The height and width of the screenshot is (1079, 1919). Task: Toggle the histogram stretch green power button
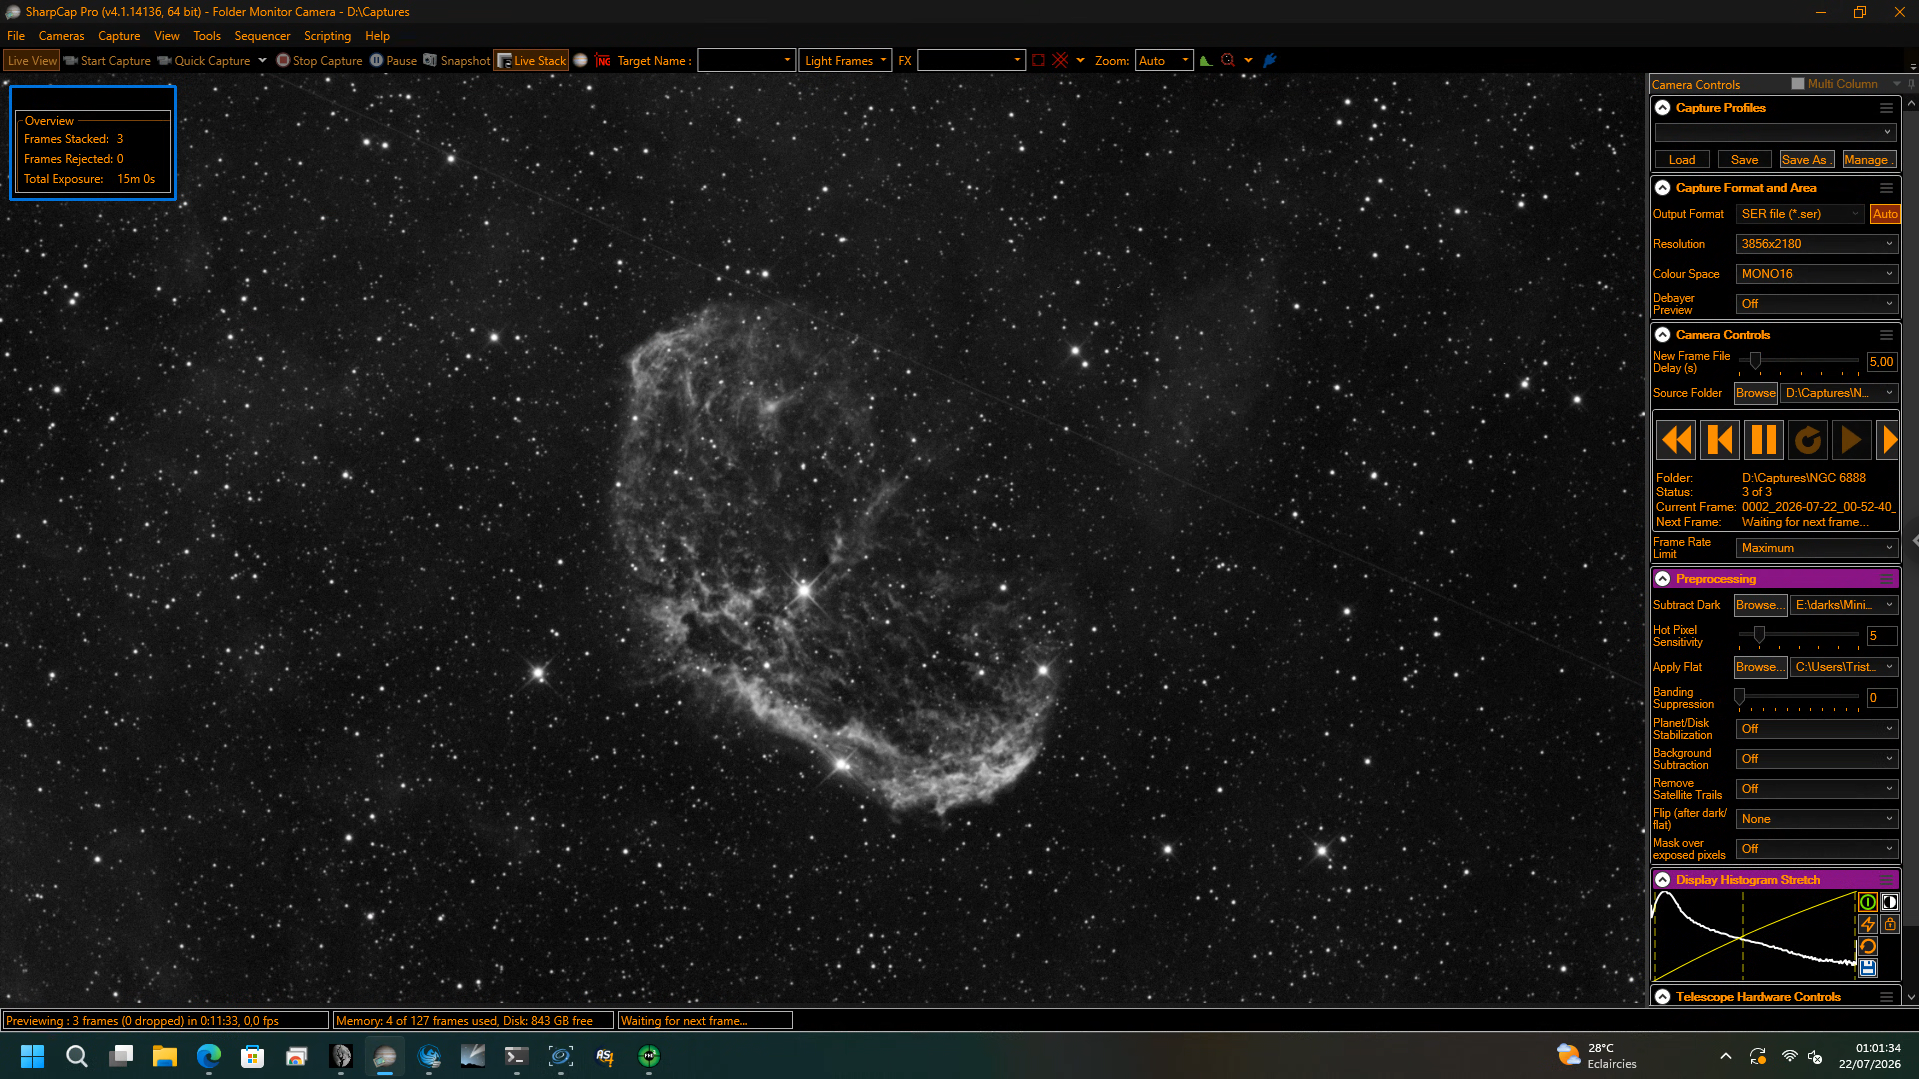pyautogui.click(x=1867, y=902)
